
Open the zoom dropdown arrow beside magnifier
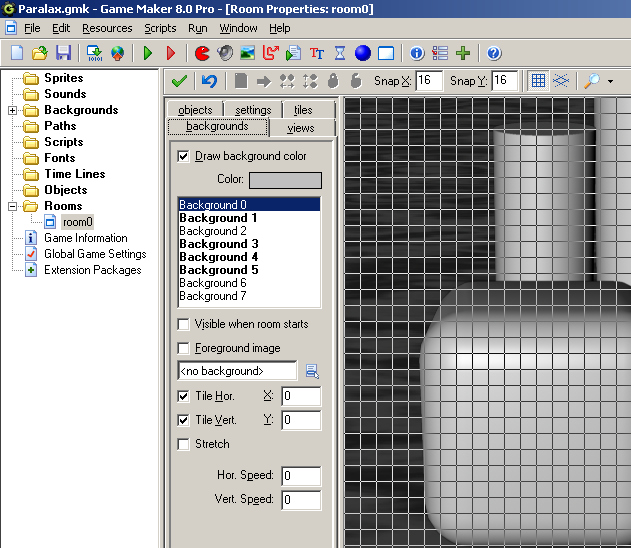click(x=610, y=81)
